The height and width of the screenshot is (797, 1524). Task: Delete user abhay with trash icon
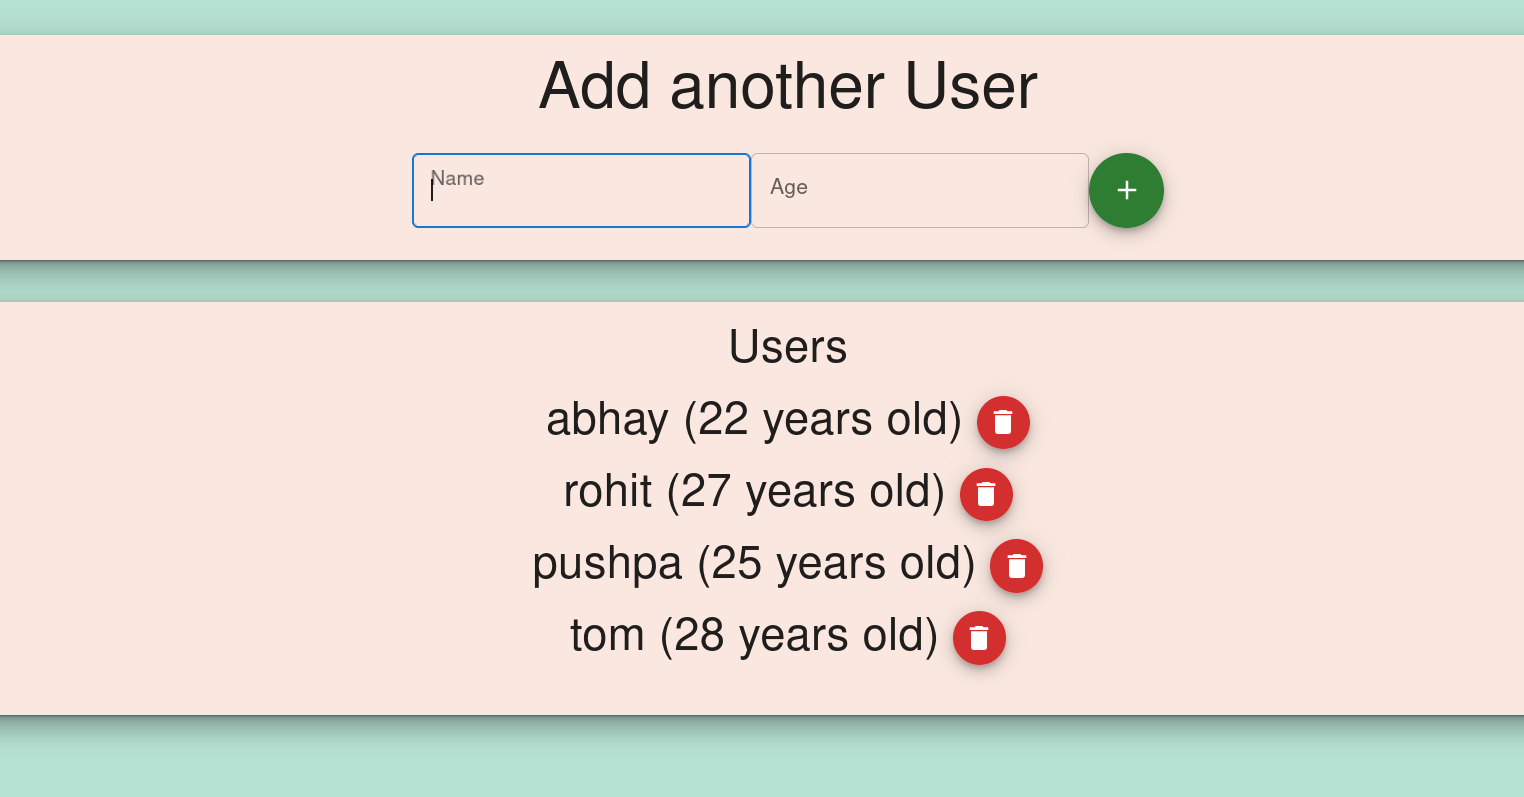click(1003, 422)
